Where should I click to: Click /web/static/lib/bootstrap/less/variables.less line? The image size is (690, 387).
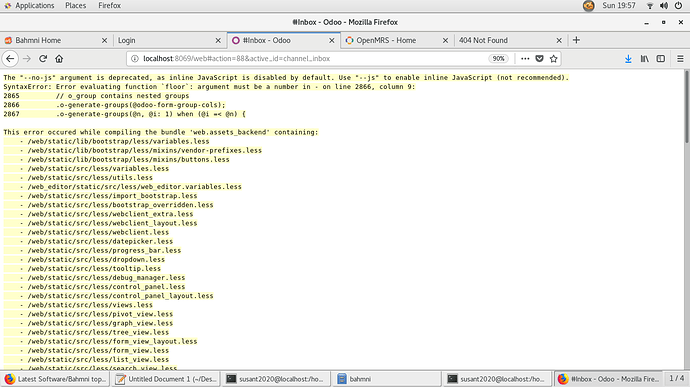click(118, 141)
